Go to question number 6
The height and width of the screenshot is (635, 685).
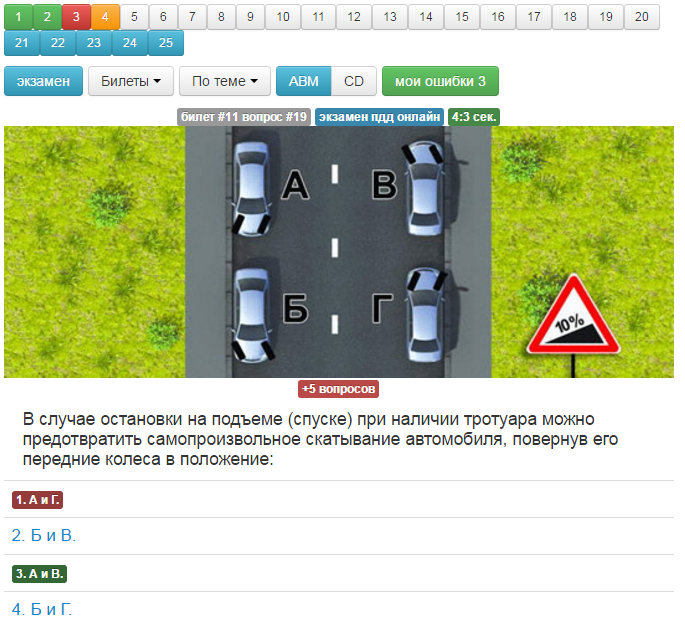163,17
